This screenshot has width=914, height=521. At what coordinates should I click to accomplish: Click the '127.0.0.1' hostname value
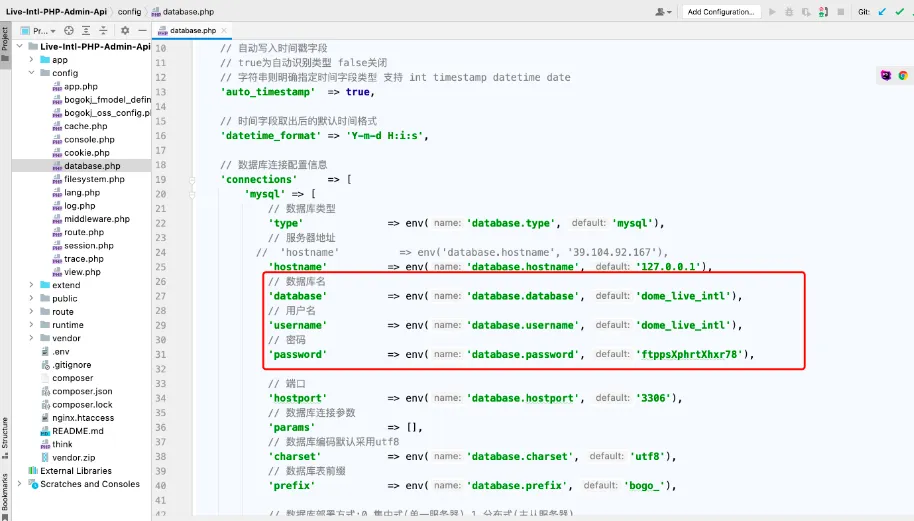click(669, 267)
